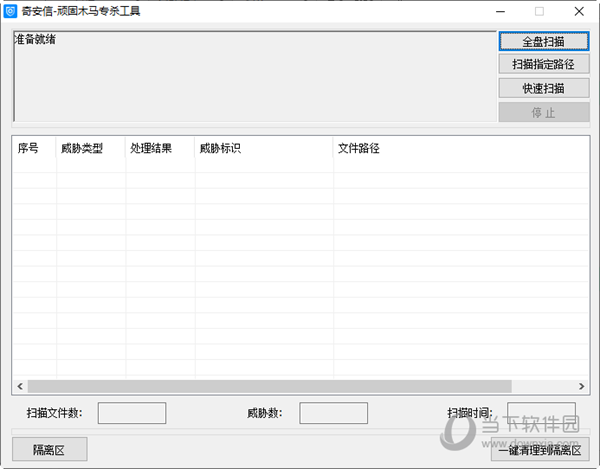Start a full disk scan (全盘扫描)
This screenshot has height=469, width=600.
click(x=543, y=41)
